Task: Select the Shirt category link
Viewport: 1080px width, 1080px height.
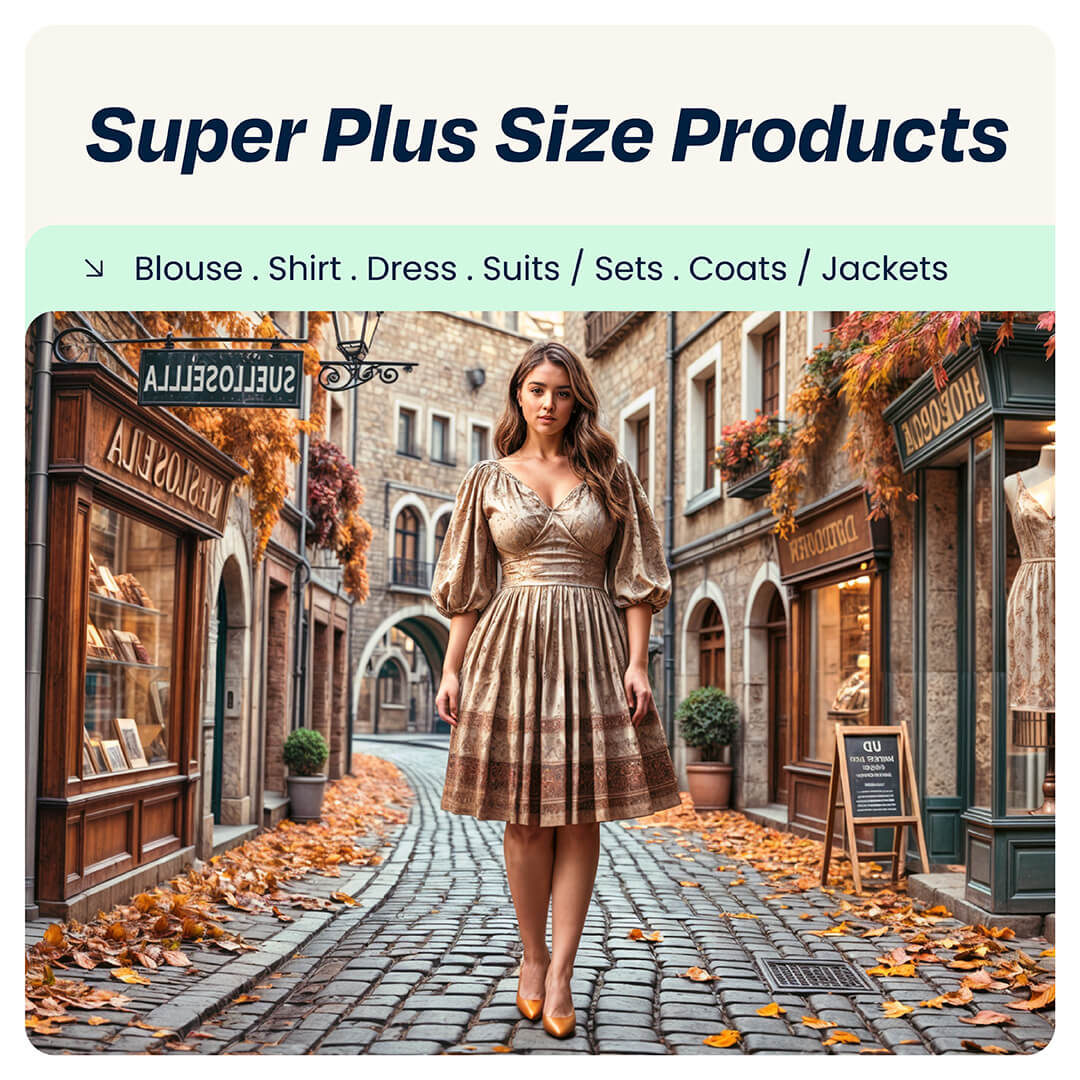Action: click(x=304, y=269)
